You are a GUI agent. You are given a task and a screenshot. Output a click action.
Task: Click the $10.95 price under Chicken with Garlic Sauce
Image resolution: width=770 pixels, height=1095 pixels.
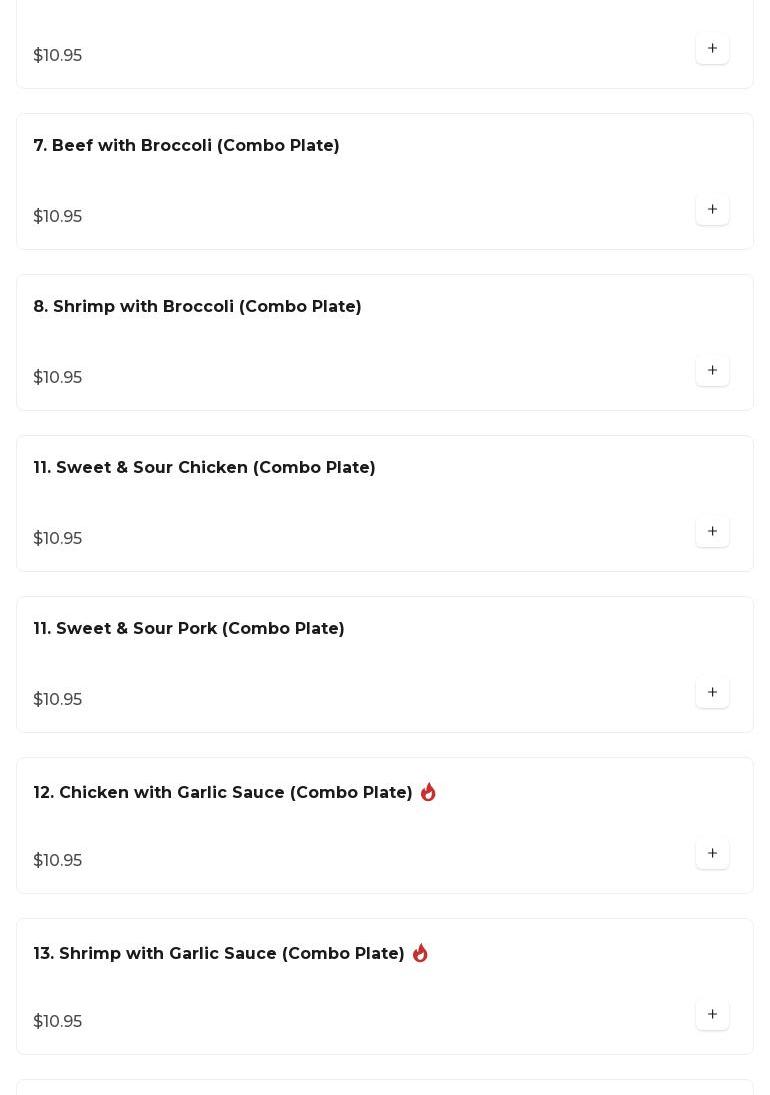pyautogui.click(x=58, y=860)
